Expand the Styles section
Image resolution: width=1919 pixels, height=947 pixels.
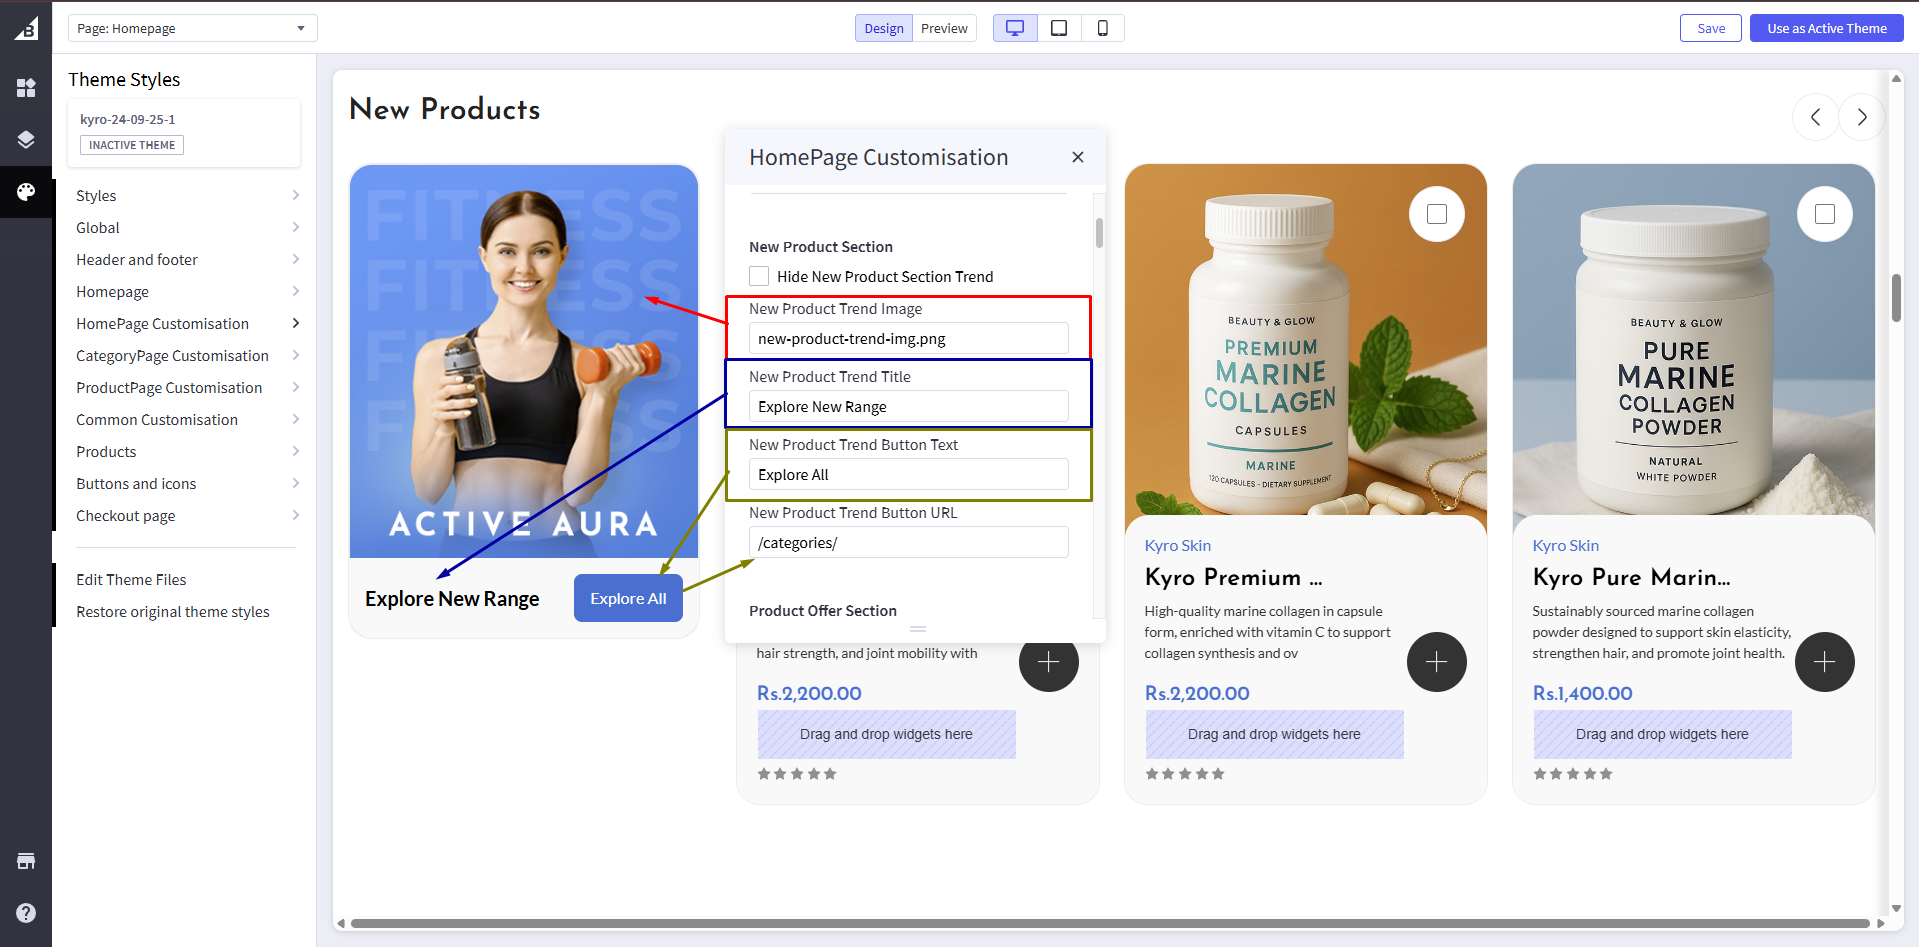click(x=187, y=196)
